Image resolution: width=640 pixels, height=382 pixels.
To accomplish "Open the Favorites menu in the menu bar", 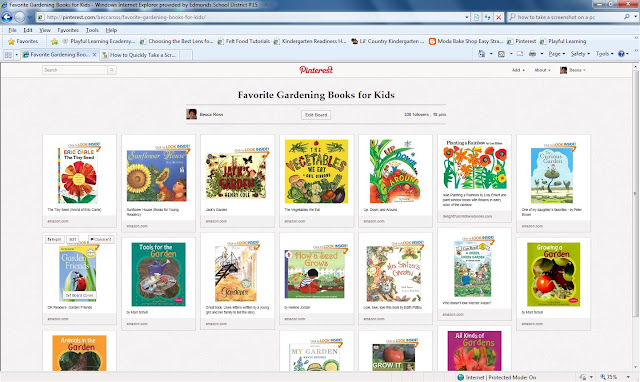I will coord(68,30).
